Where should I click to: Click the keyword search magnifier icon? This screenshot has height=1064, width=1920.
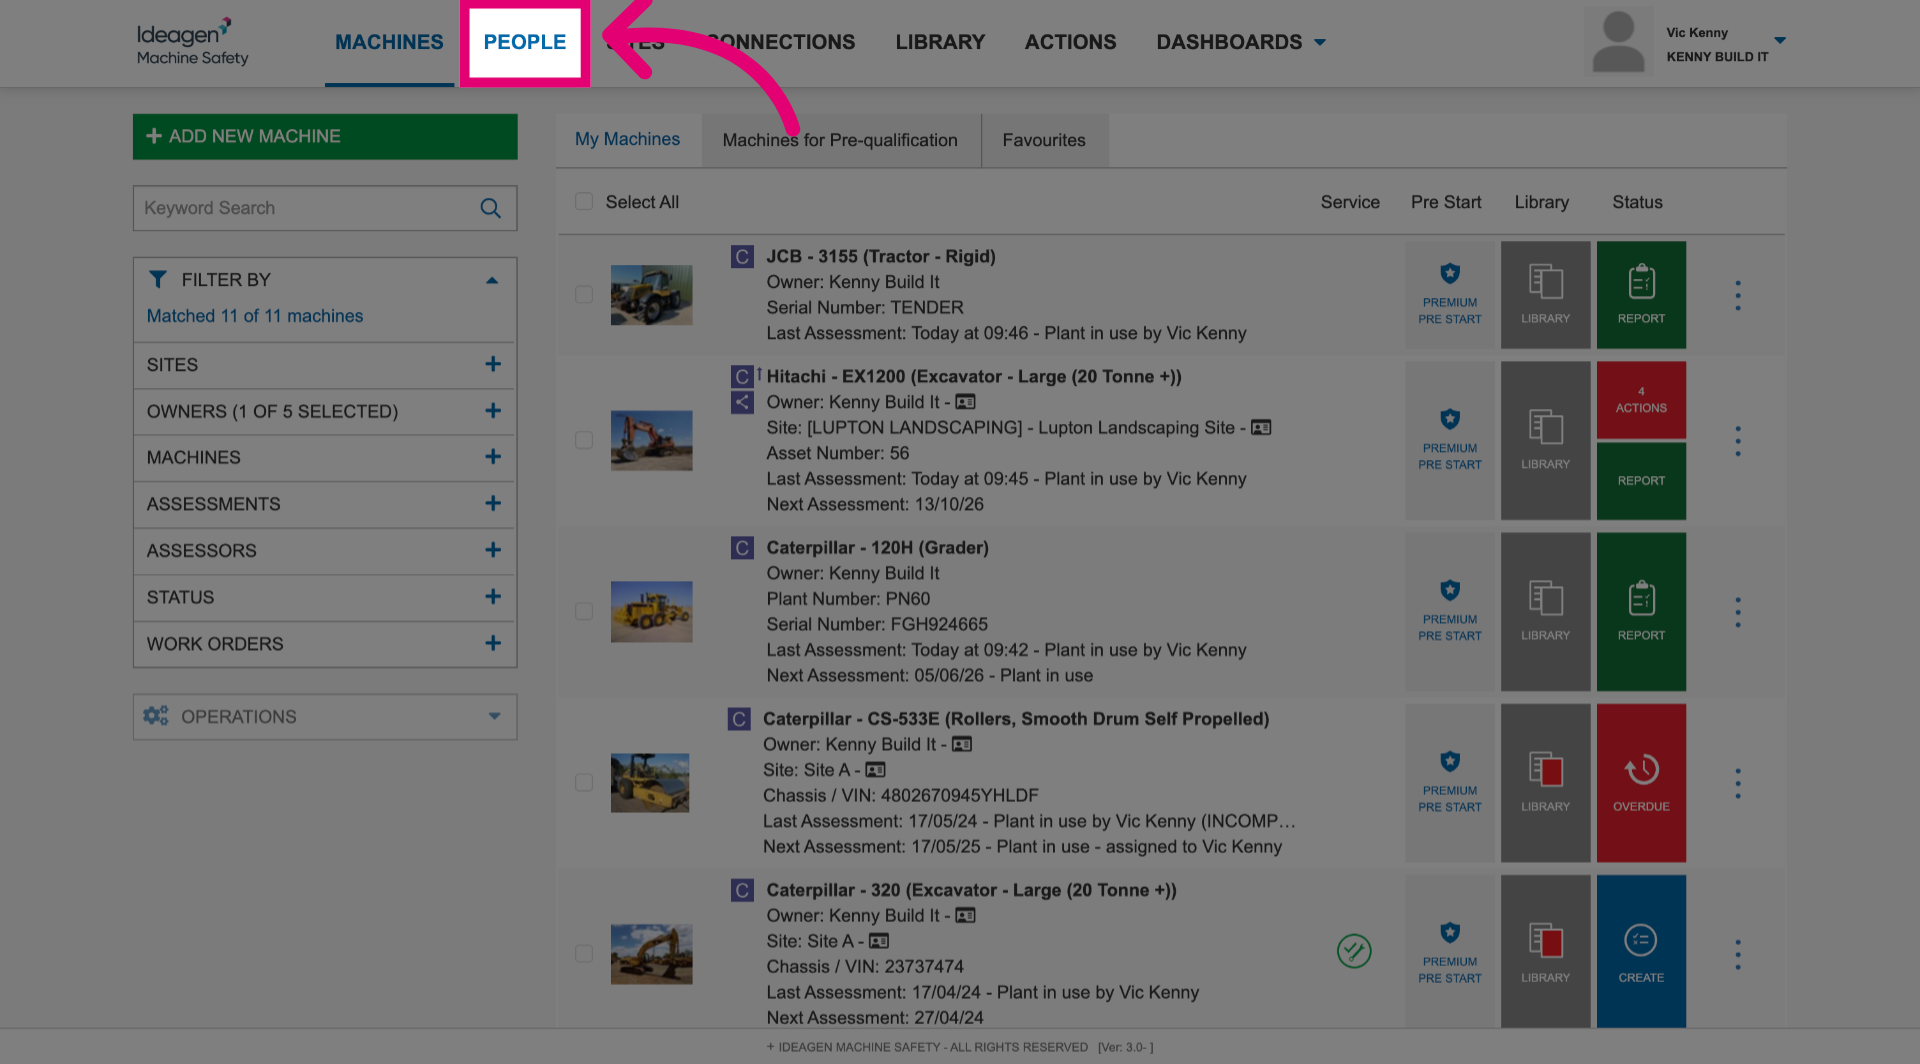(490, 208)
